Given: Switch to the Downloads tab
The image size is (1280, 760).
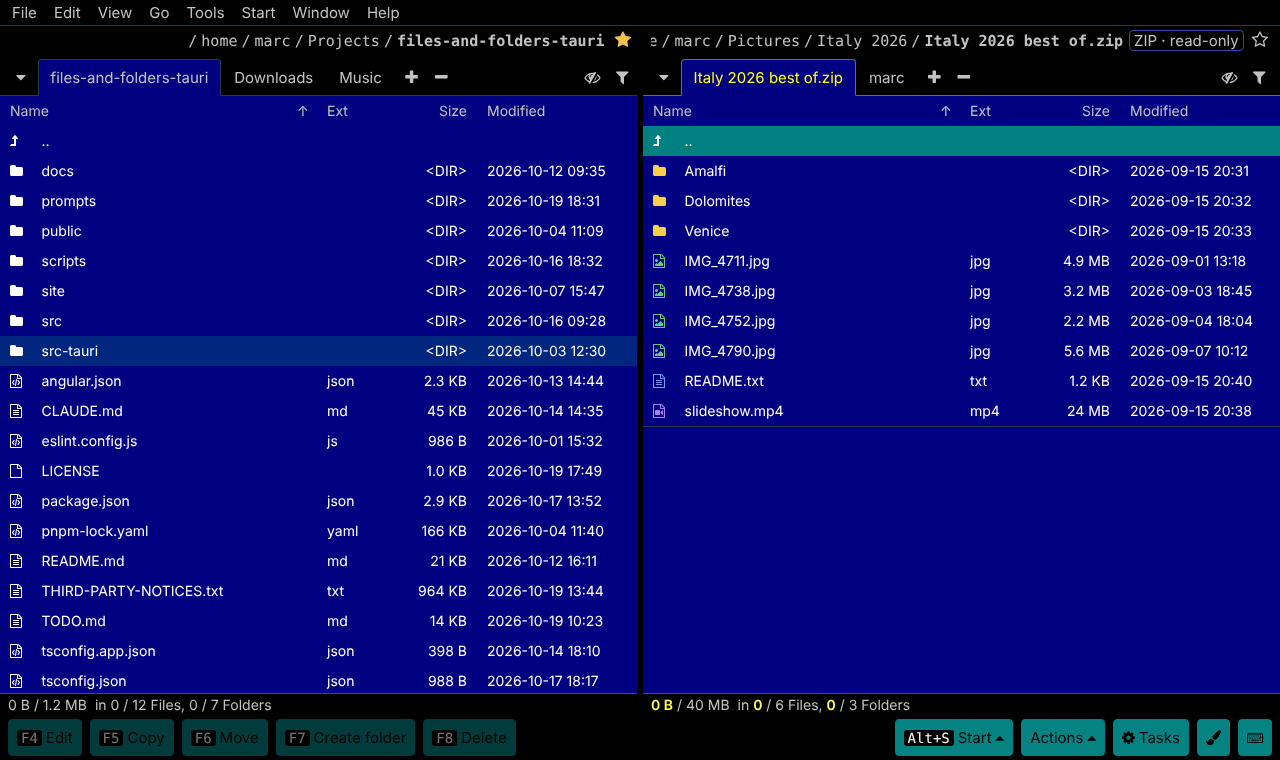Looking at the screenshot, I should coord(273,78).
